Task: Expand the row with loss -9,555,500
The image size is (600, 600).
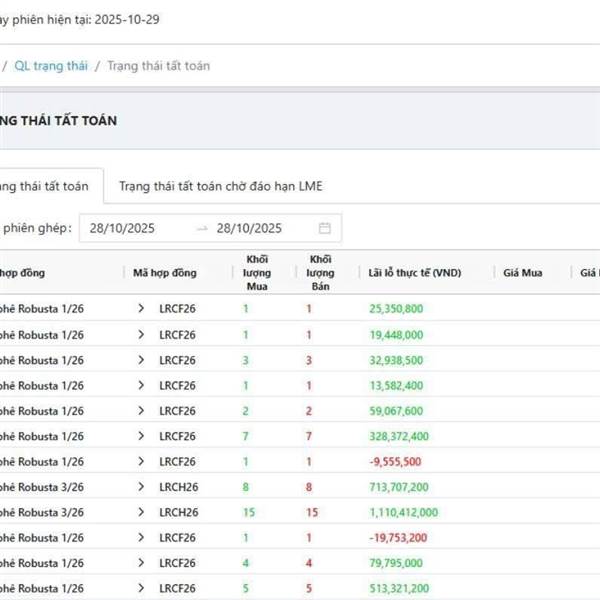Action: coord(141,462)
